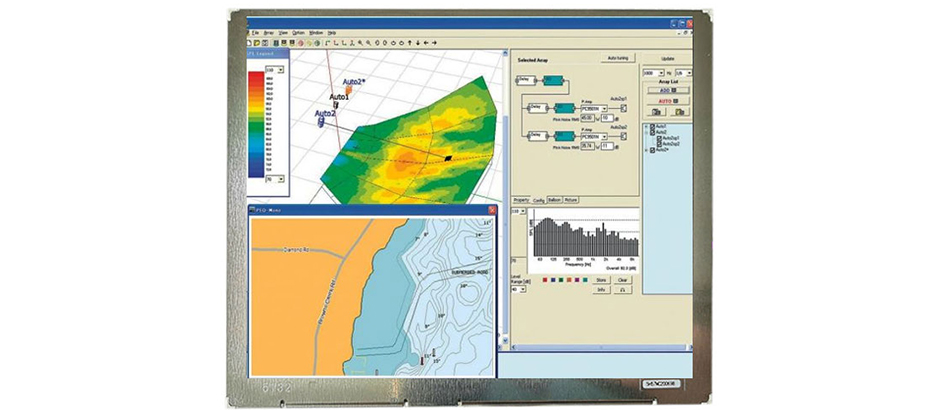Select the blue color swatch below chart
This screenshot has width=930, height=410.
click(553, 279)
